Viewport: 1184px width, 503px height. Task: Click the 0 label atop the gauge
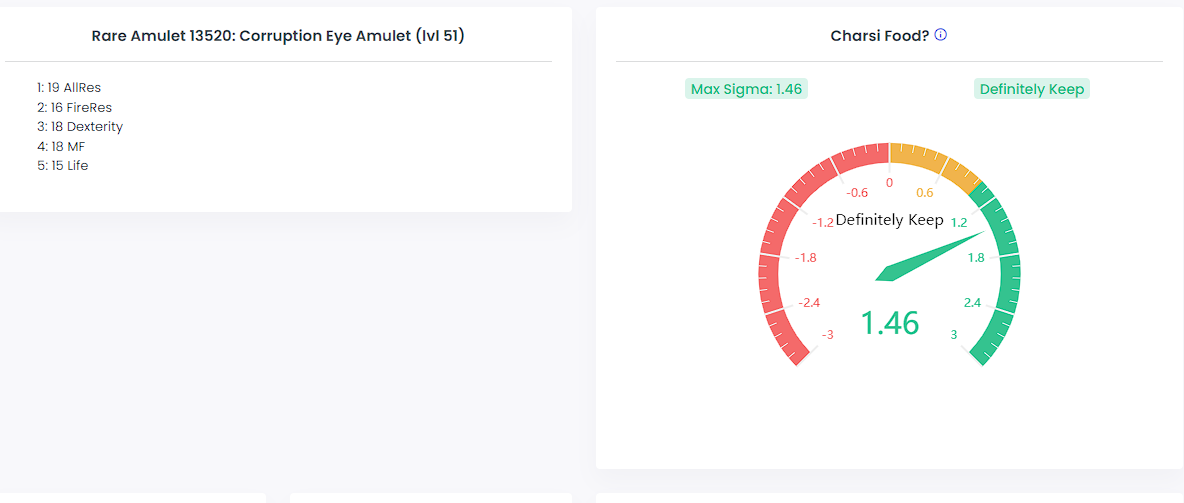(x=889, y=183)
